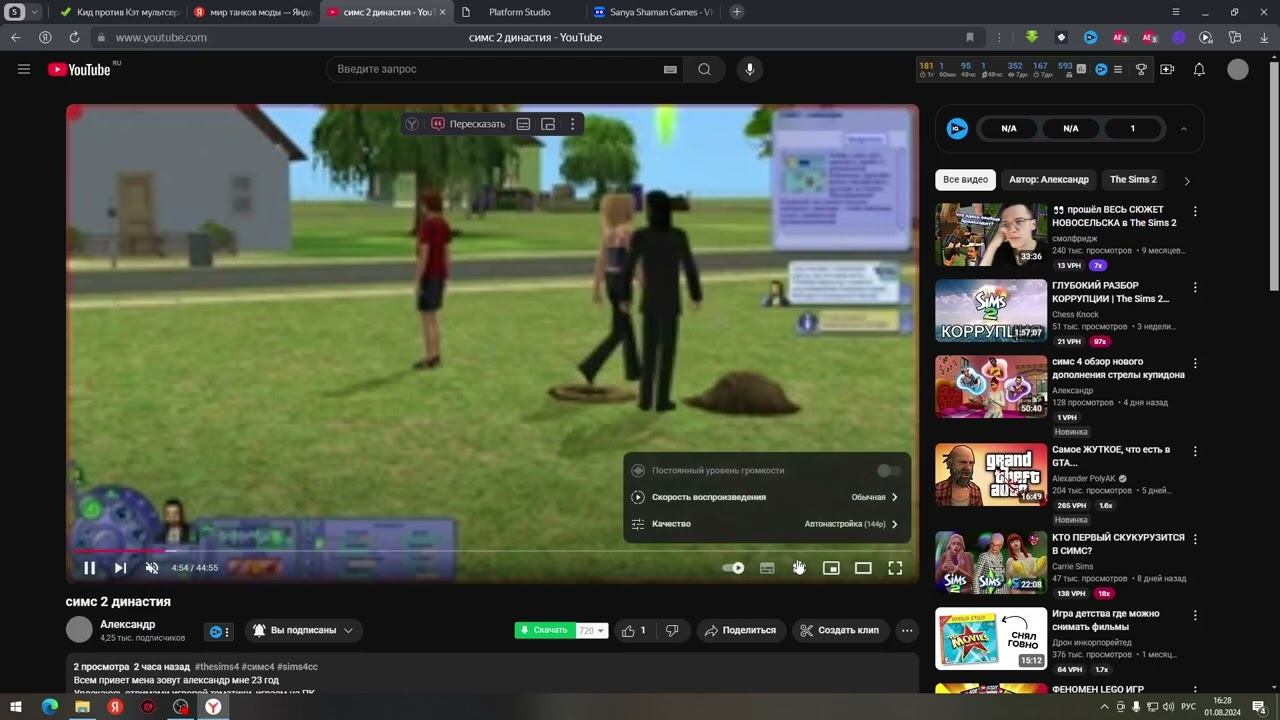
Task: Unmute the video player sound
Action: [x=152, y=568]
